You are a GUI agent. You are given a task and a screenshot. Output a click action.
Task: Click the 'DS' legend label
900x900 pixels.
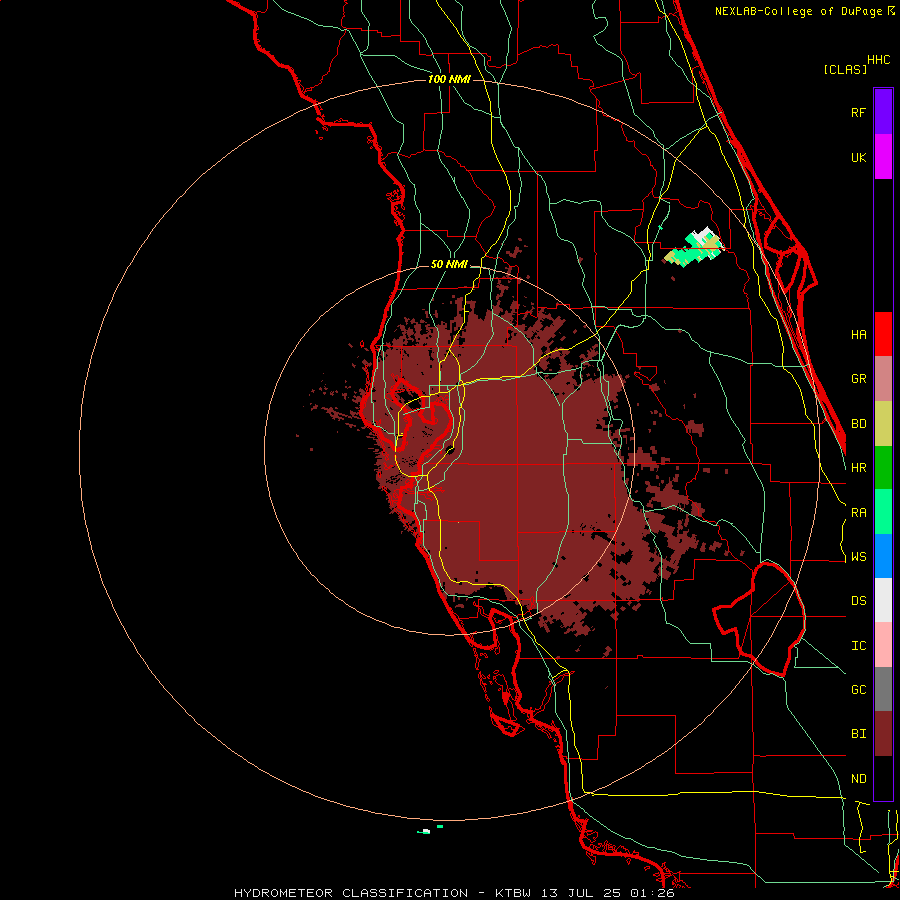click(858, 601)
